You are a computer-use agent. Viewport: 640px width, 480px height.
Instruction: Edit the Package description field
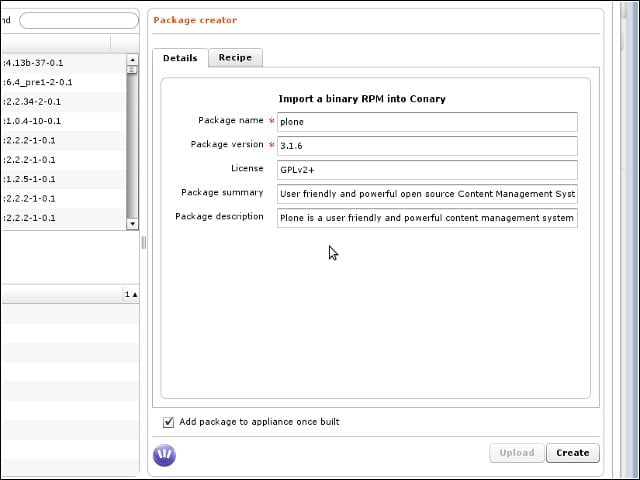click(x=427, y=218)
